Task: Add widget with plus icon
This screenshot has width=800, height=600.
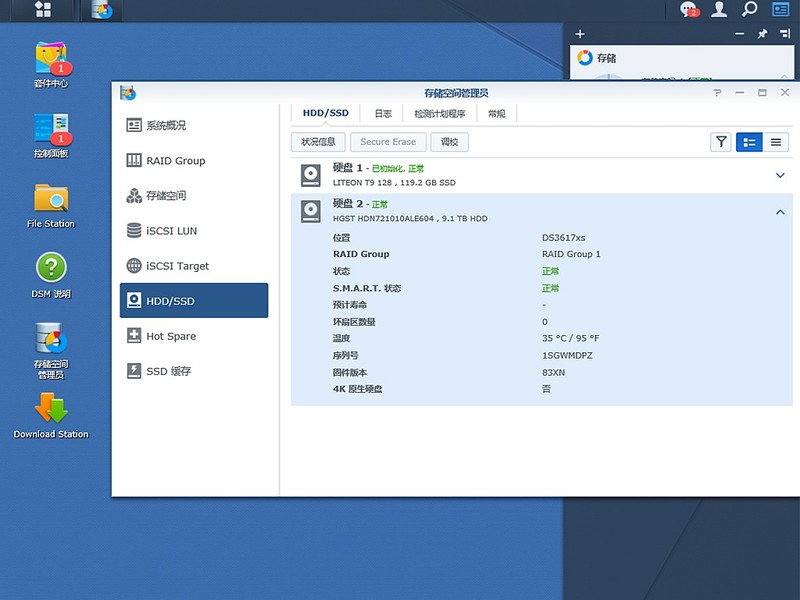Action: [x=580, y=34]
